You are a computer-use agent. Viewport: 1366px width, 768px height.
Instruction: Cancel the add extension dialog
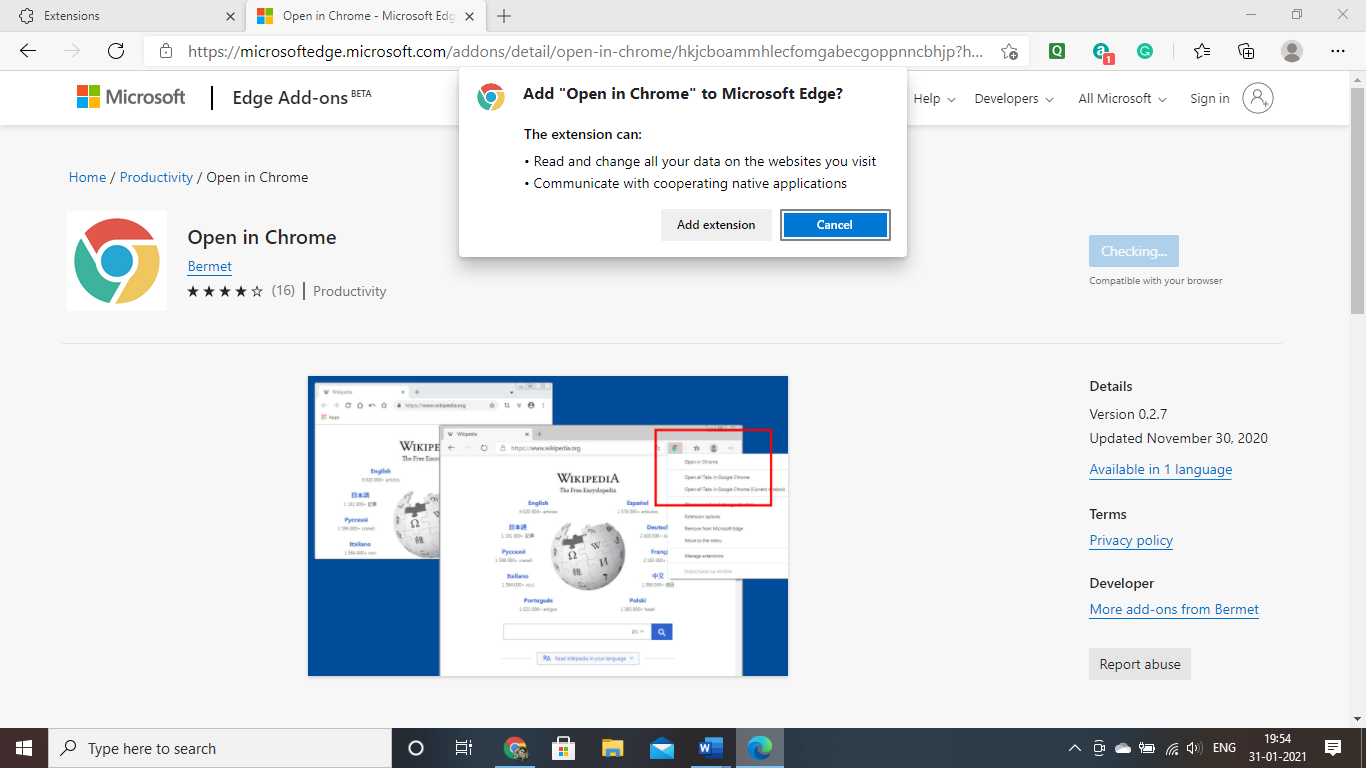coord(835,225)
